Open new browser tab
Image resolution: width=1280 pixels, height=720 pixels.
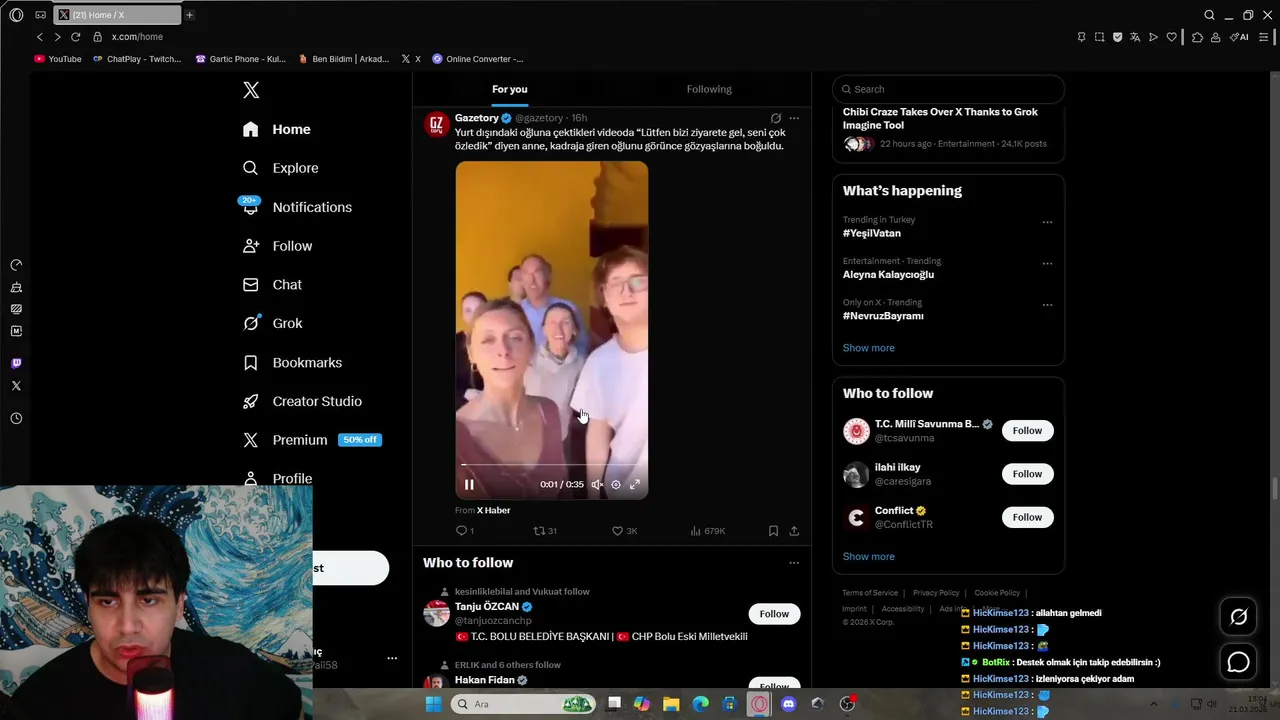(x=189, y=15)
